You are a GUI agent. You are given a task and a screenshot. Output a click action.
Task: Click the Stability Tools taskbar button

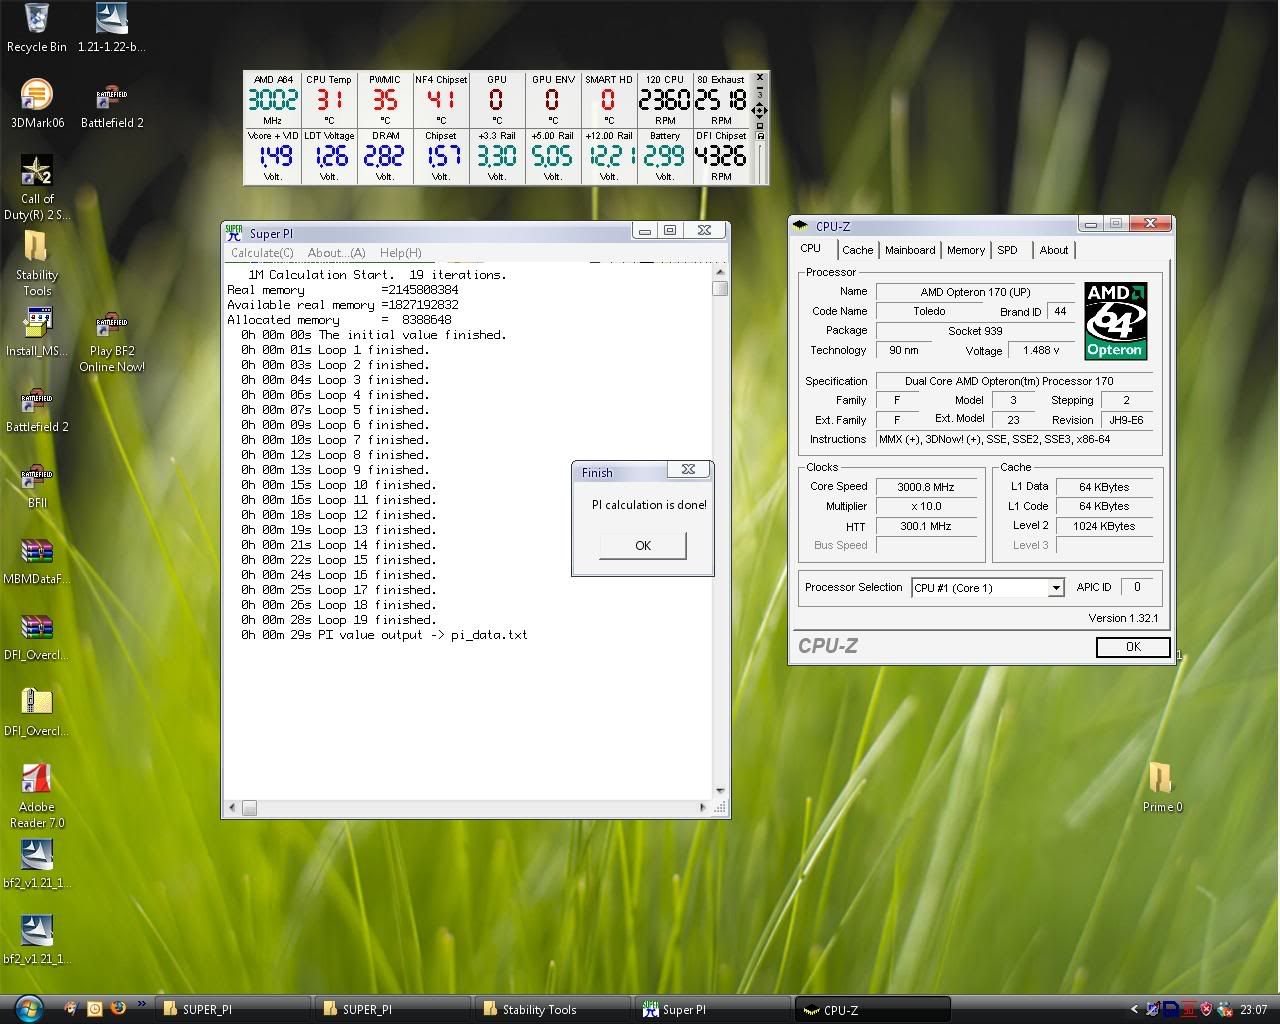coord(552,1009)
